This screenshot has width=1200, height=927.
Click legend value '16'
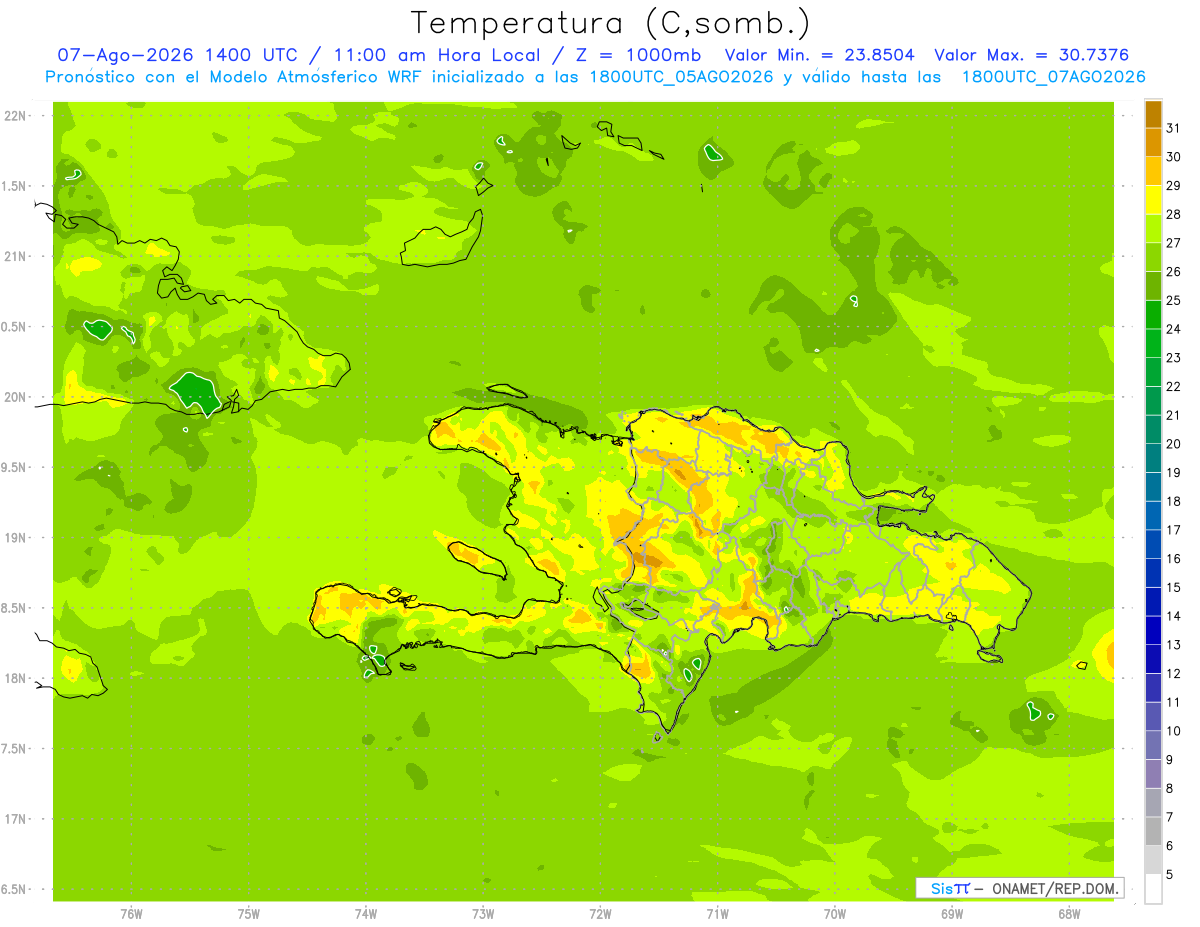(1174, 559)
